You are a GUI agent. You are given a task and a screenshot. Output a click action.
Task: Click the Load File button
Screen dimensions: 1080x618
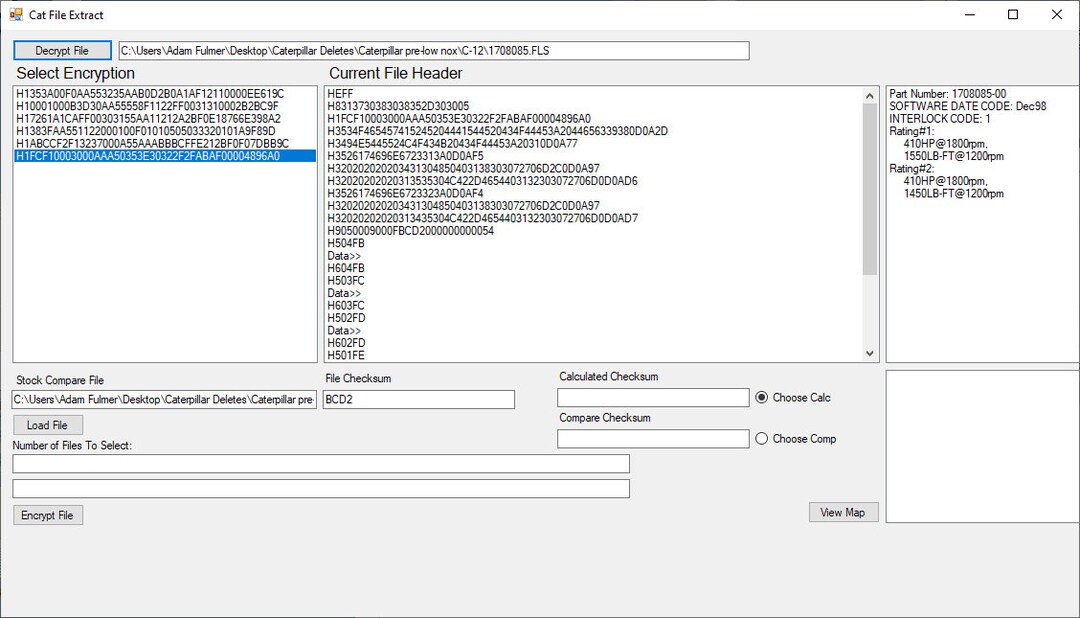(x=47, y=424)
